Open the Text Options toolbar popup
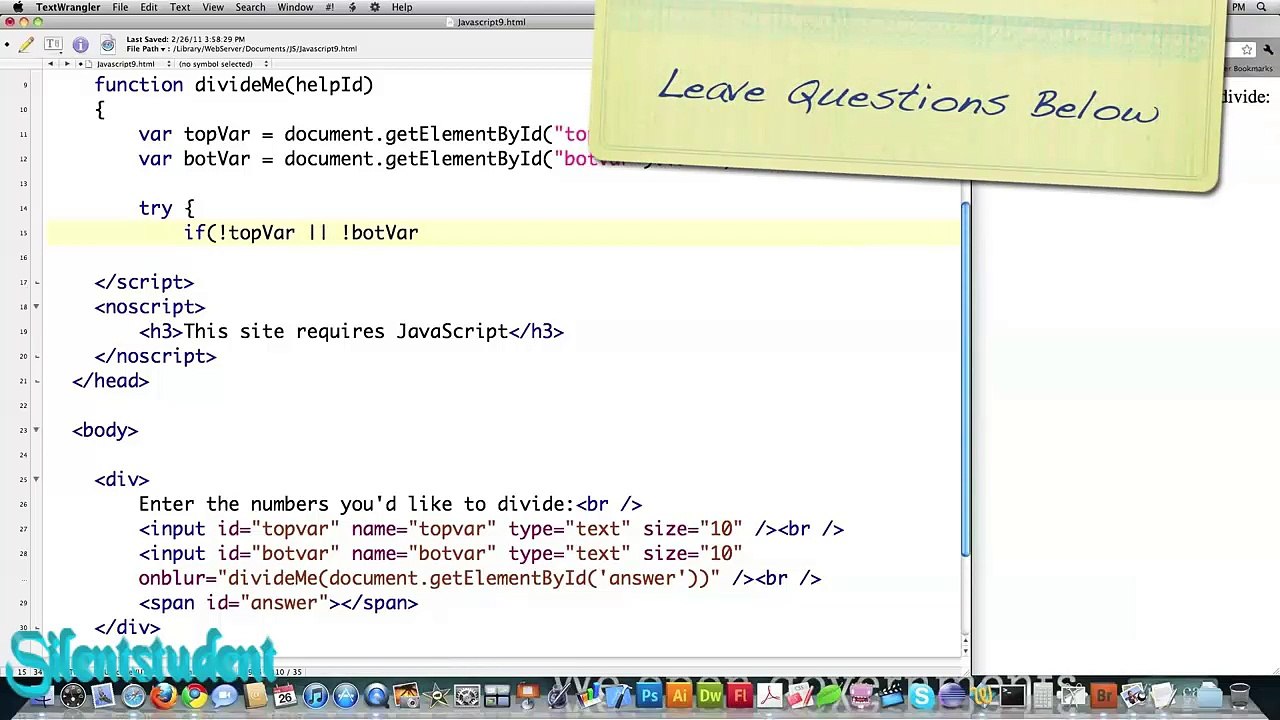Screen dimensions: 1280x720 (x=53, y=44)
